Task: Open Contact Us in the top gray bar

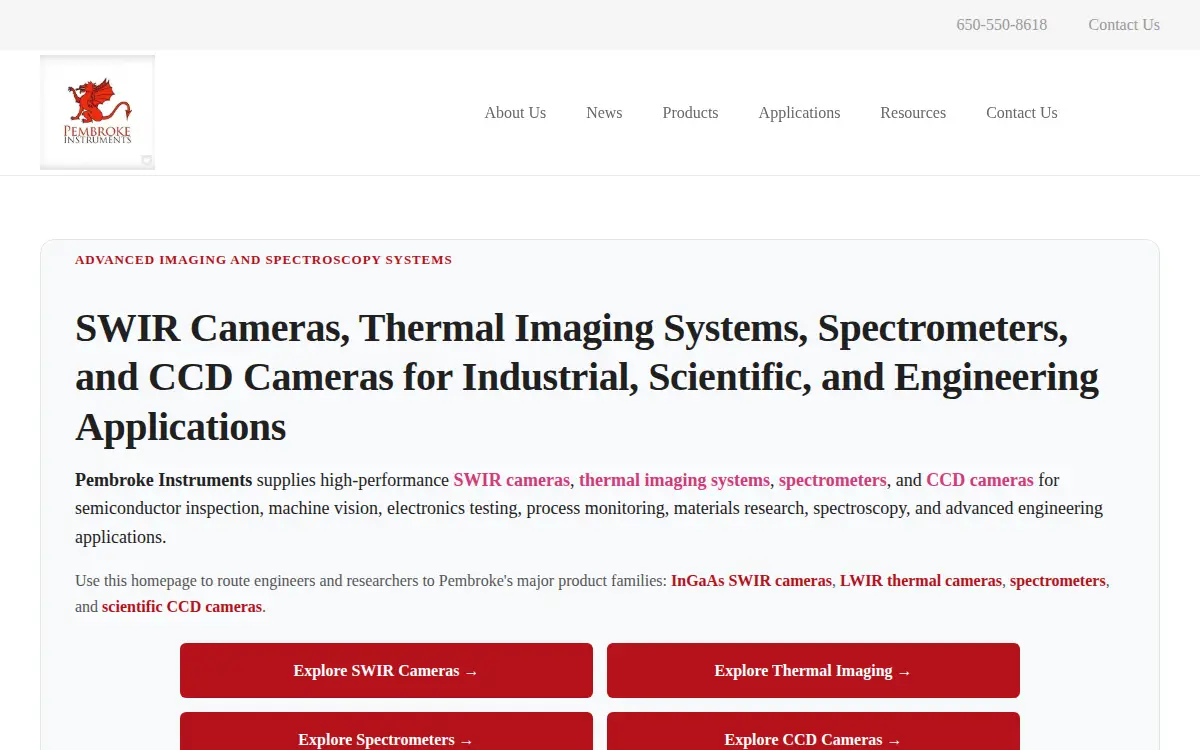Action: pos(1124,25)
